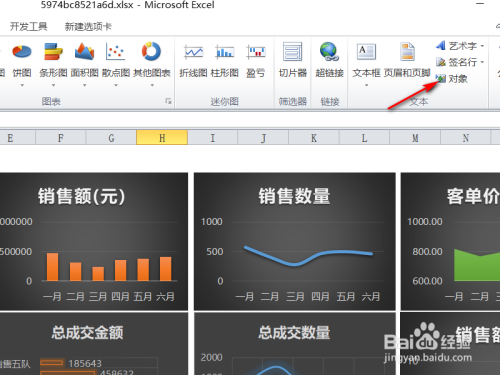This screenshot has height=375, width=500.
Task: Click the Slicer (切片器) icon
Action: point(293,52)
